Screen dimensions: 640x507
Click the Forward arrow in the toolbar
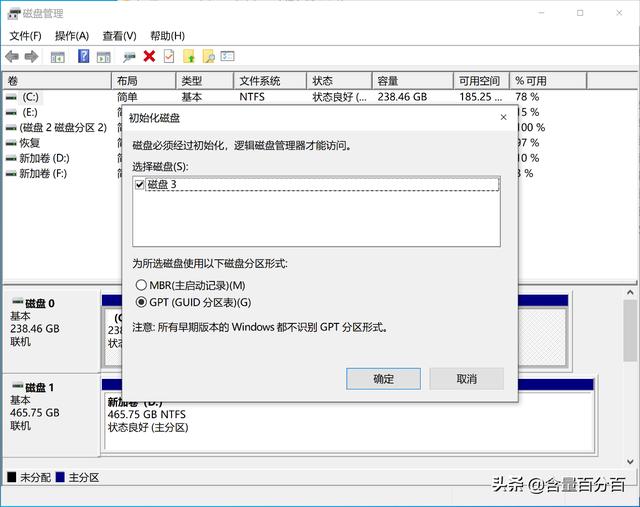(31, 56)
